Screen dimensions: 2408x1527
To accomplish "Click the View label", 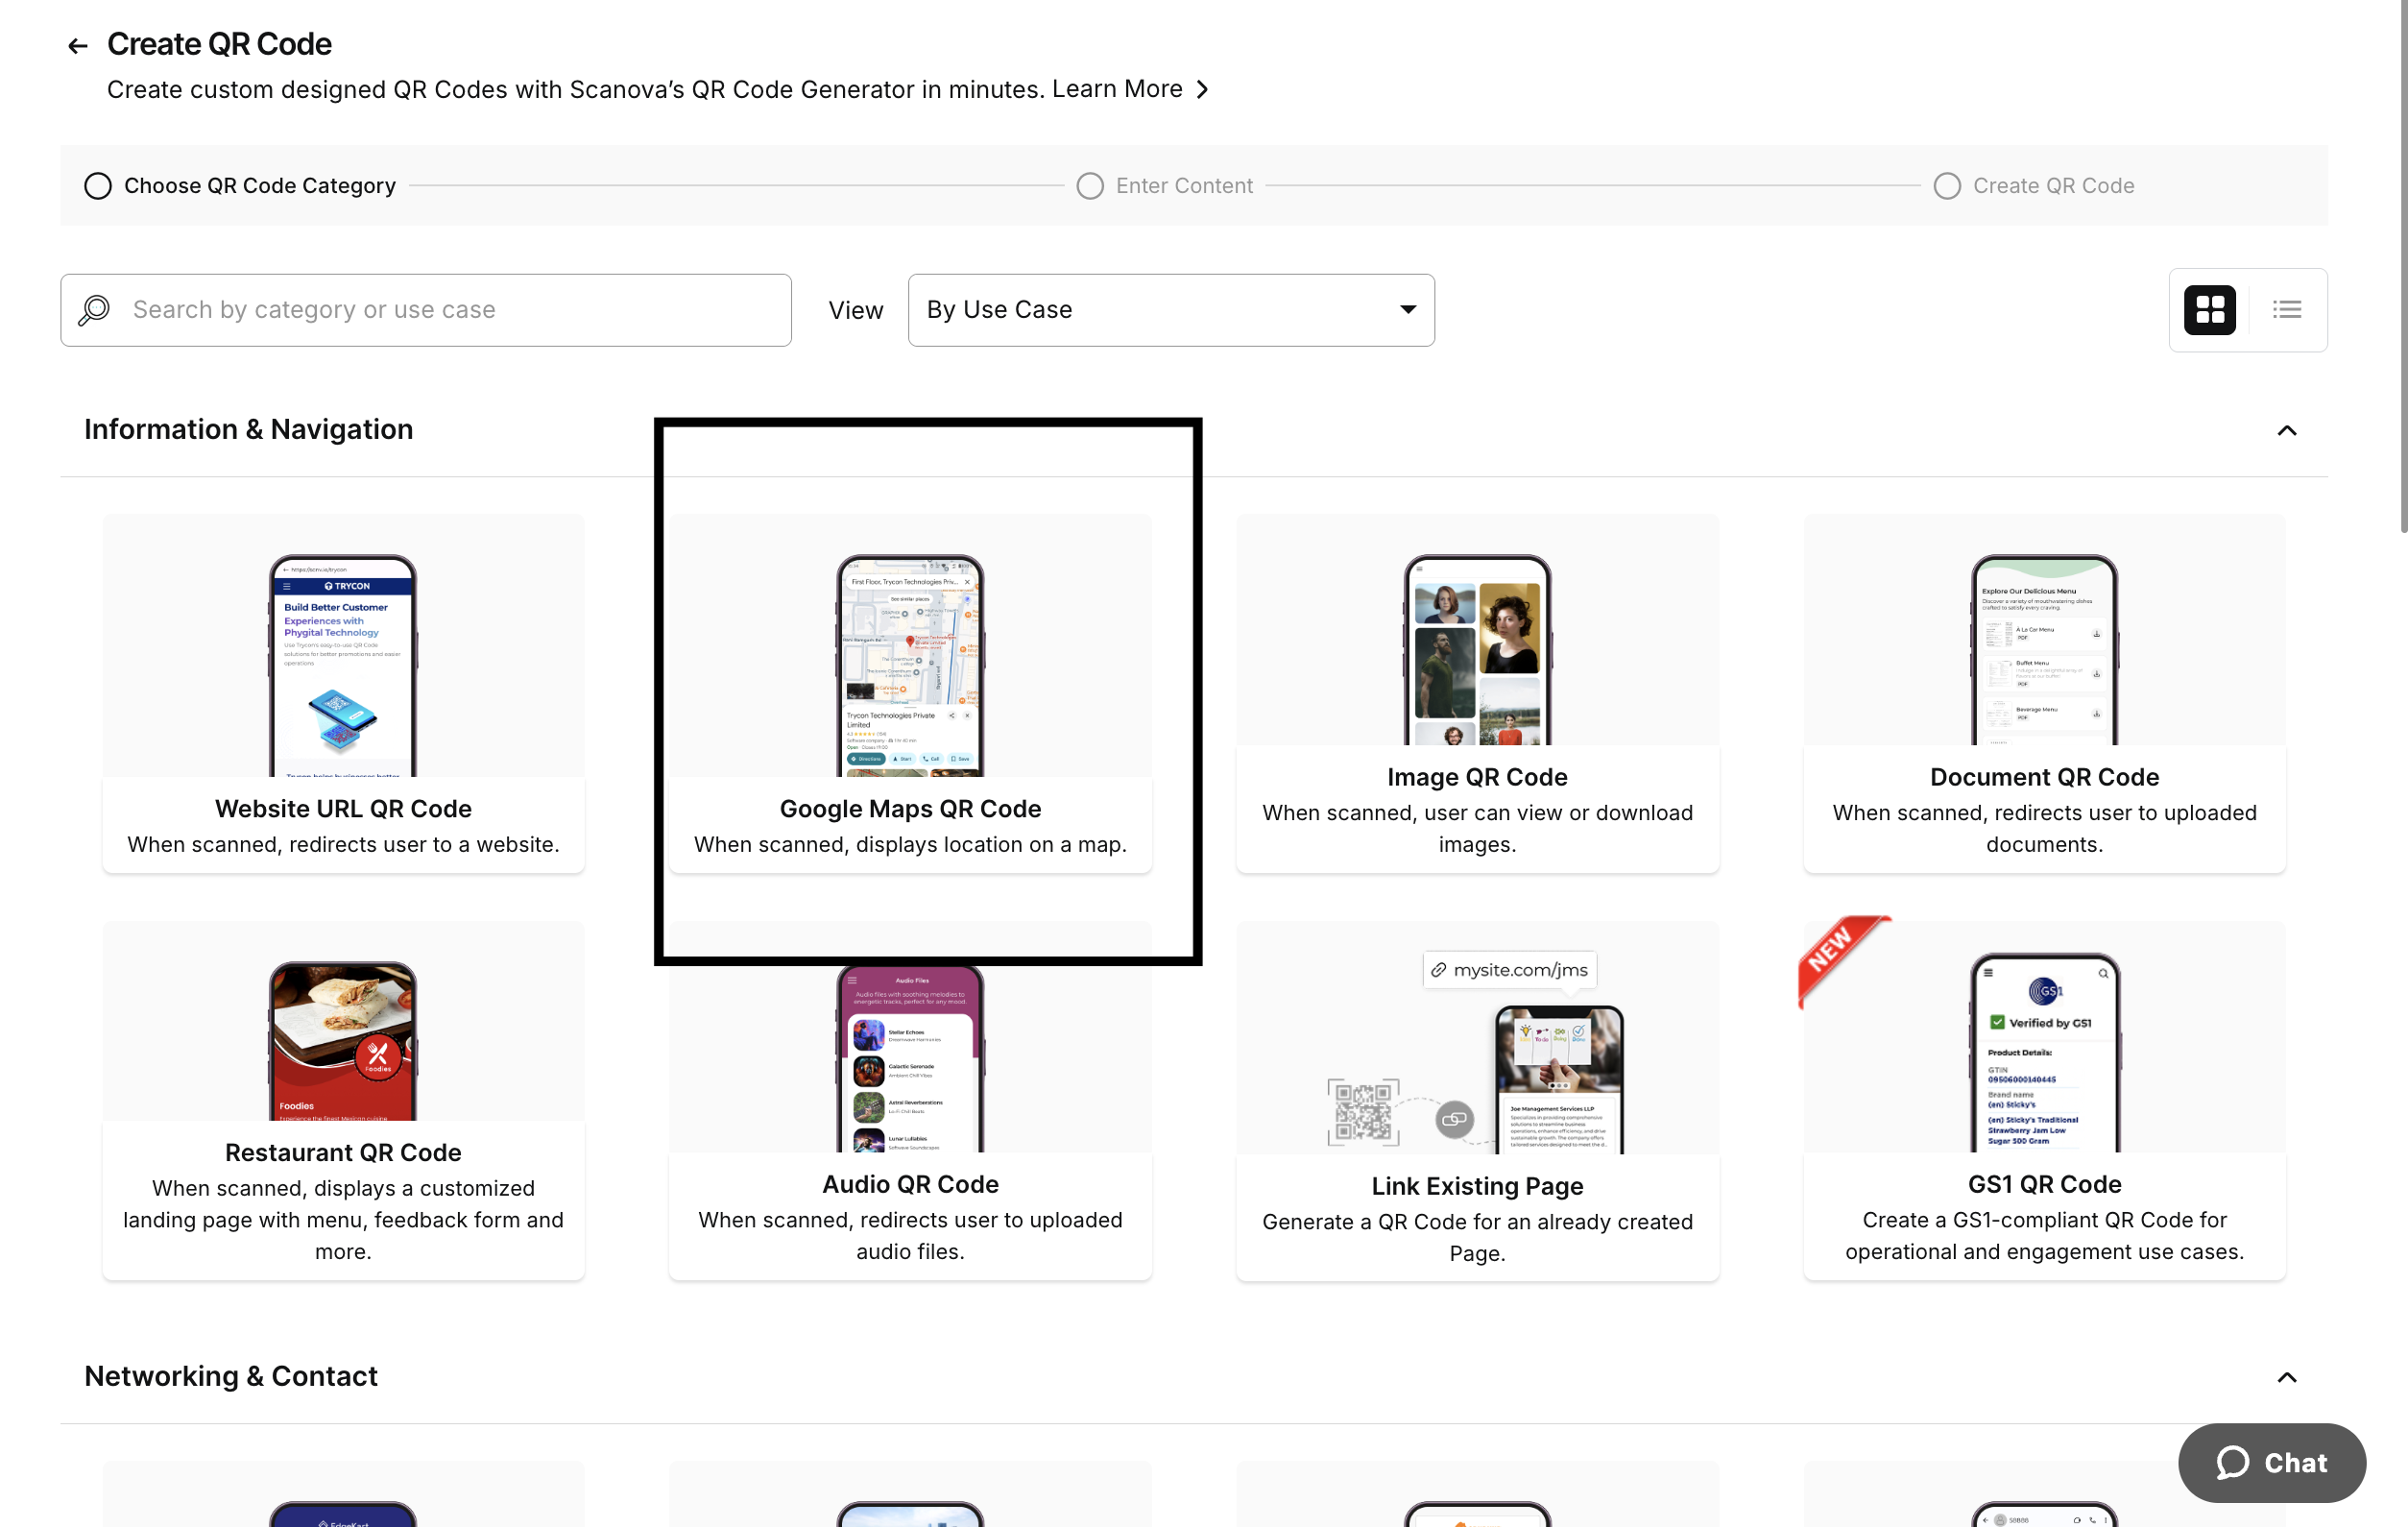I will (856, 310).
